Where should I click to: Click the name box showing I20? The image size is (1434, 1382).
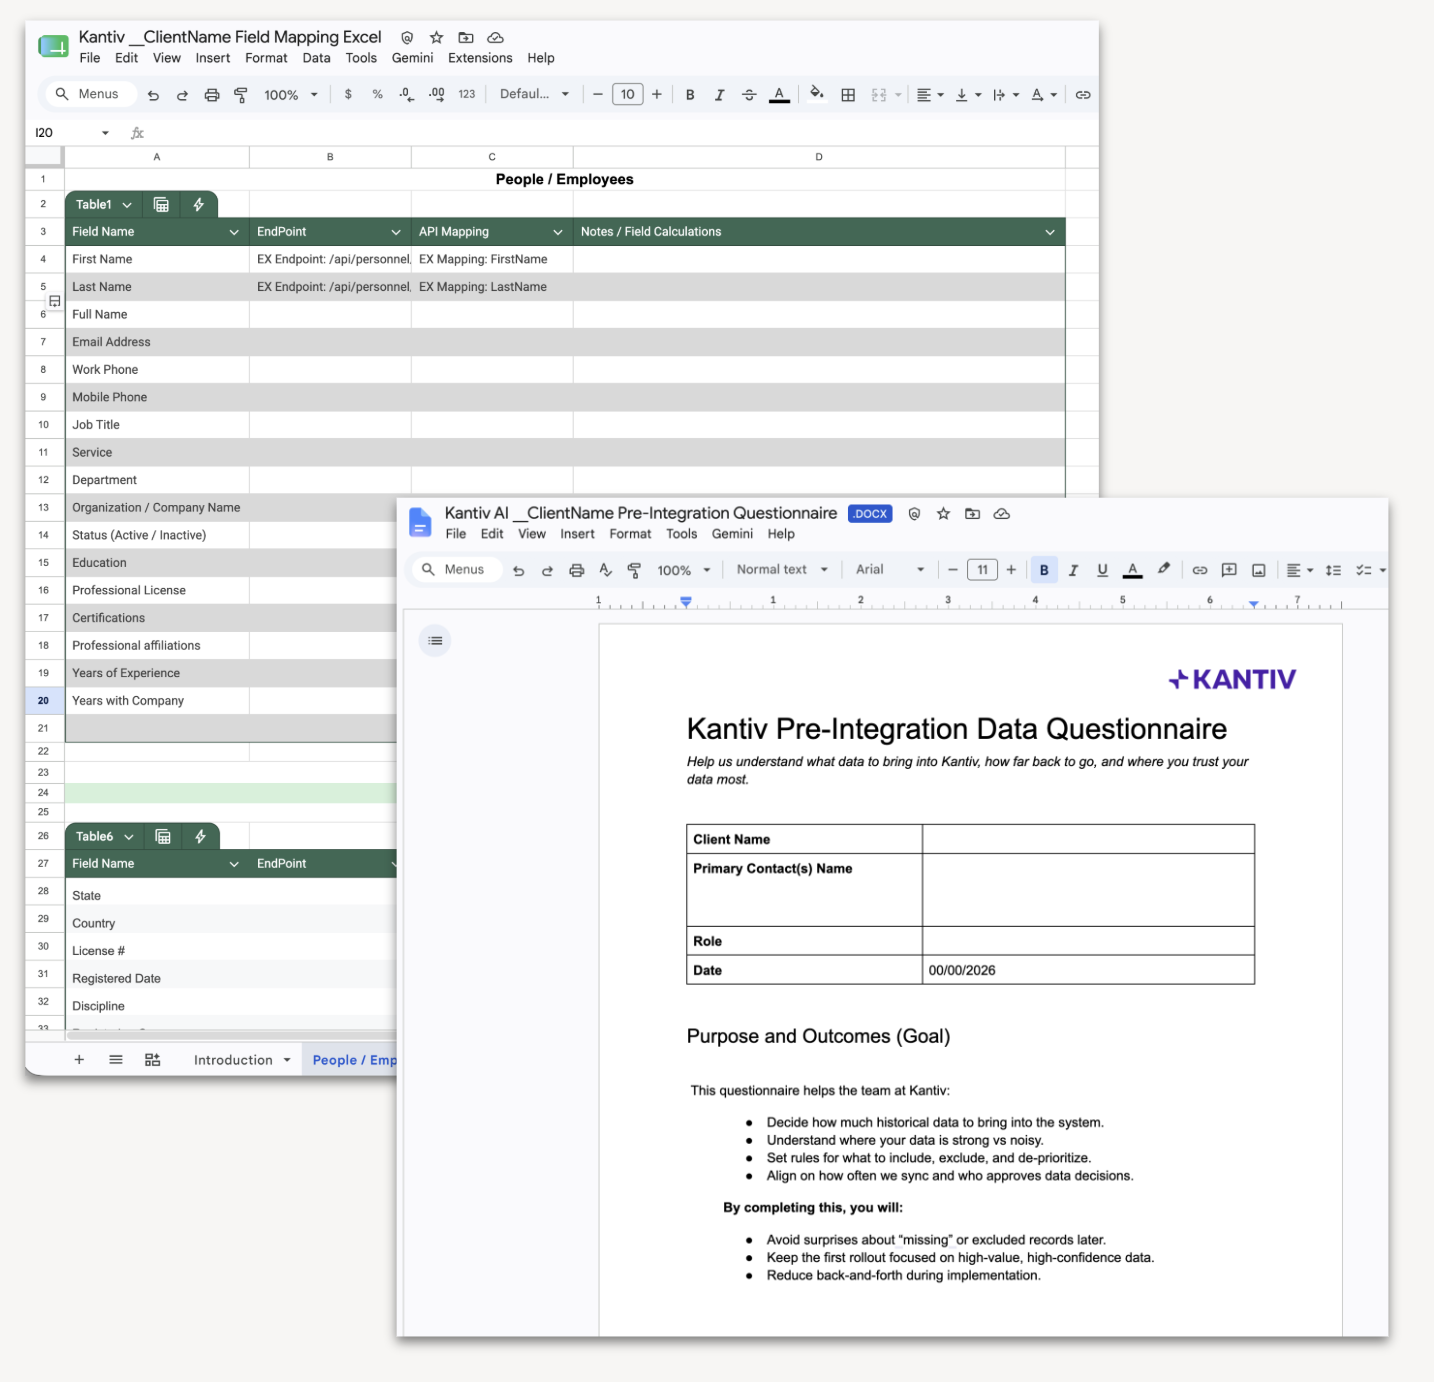pyautogui.click(x=70, y=133)
